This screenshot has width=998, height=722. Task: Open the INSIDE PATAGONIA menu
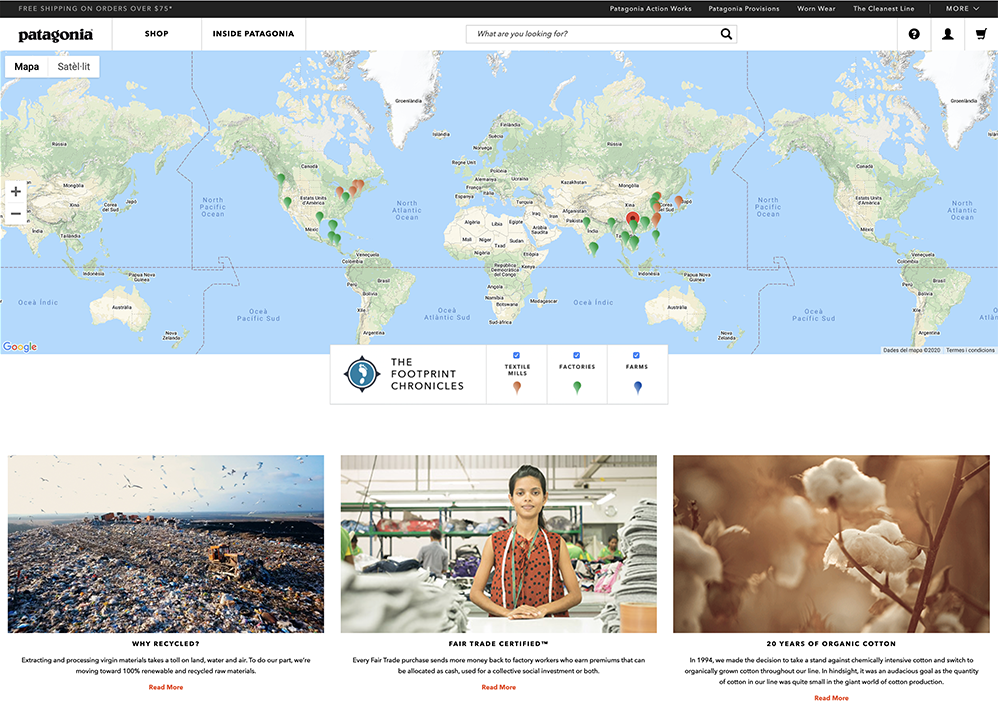pyautogui.click(x=253, y=34)
